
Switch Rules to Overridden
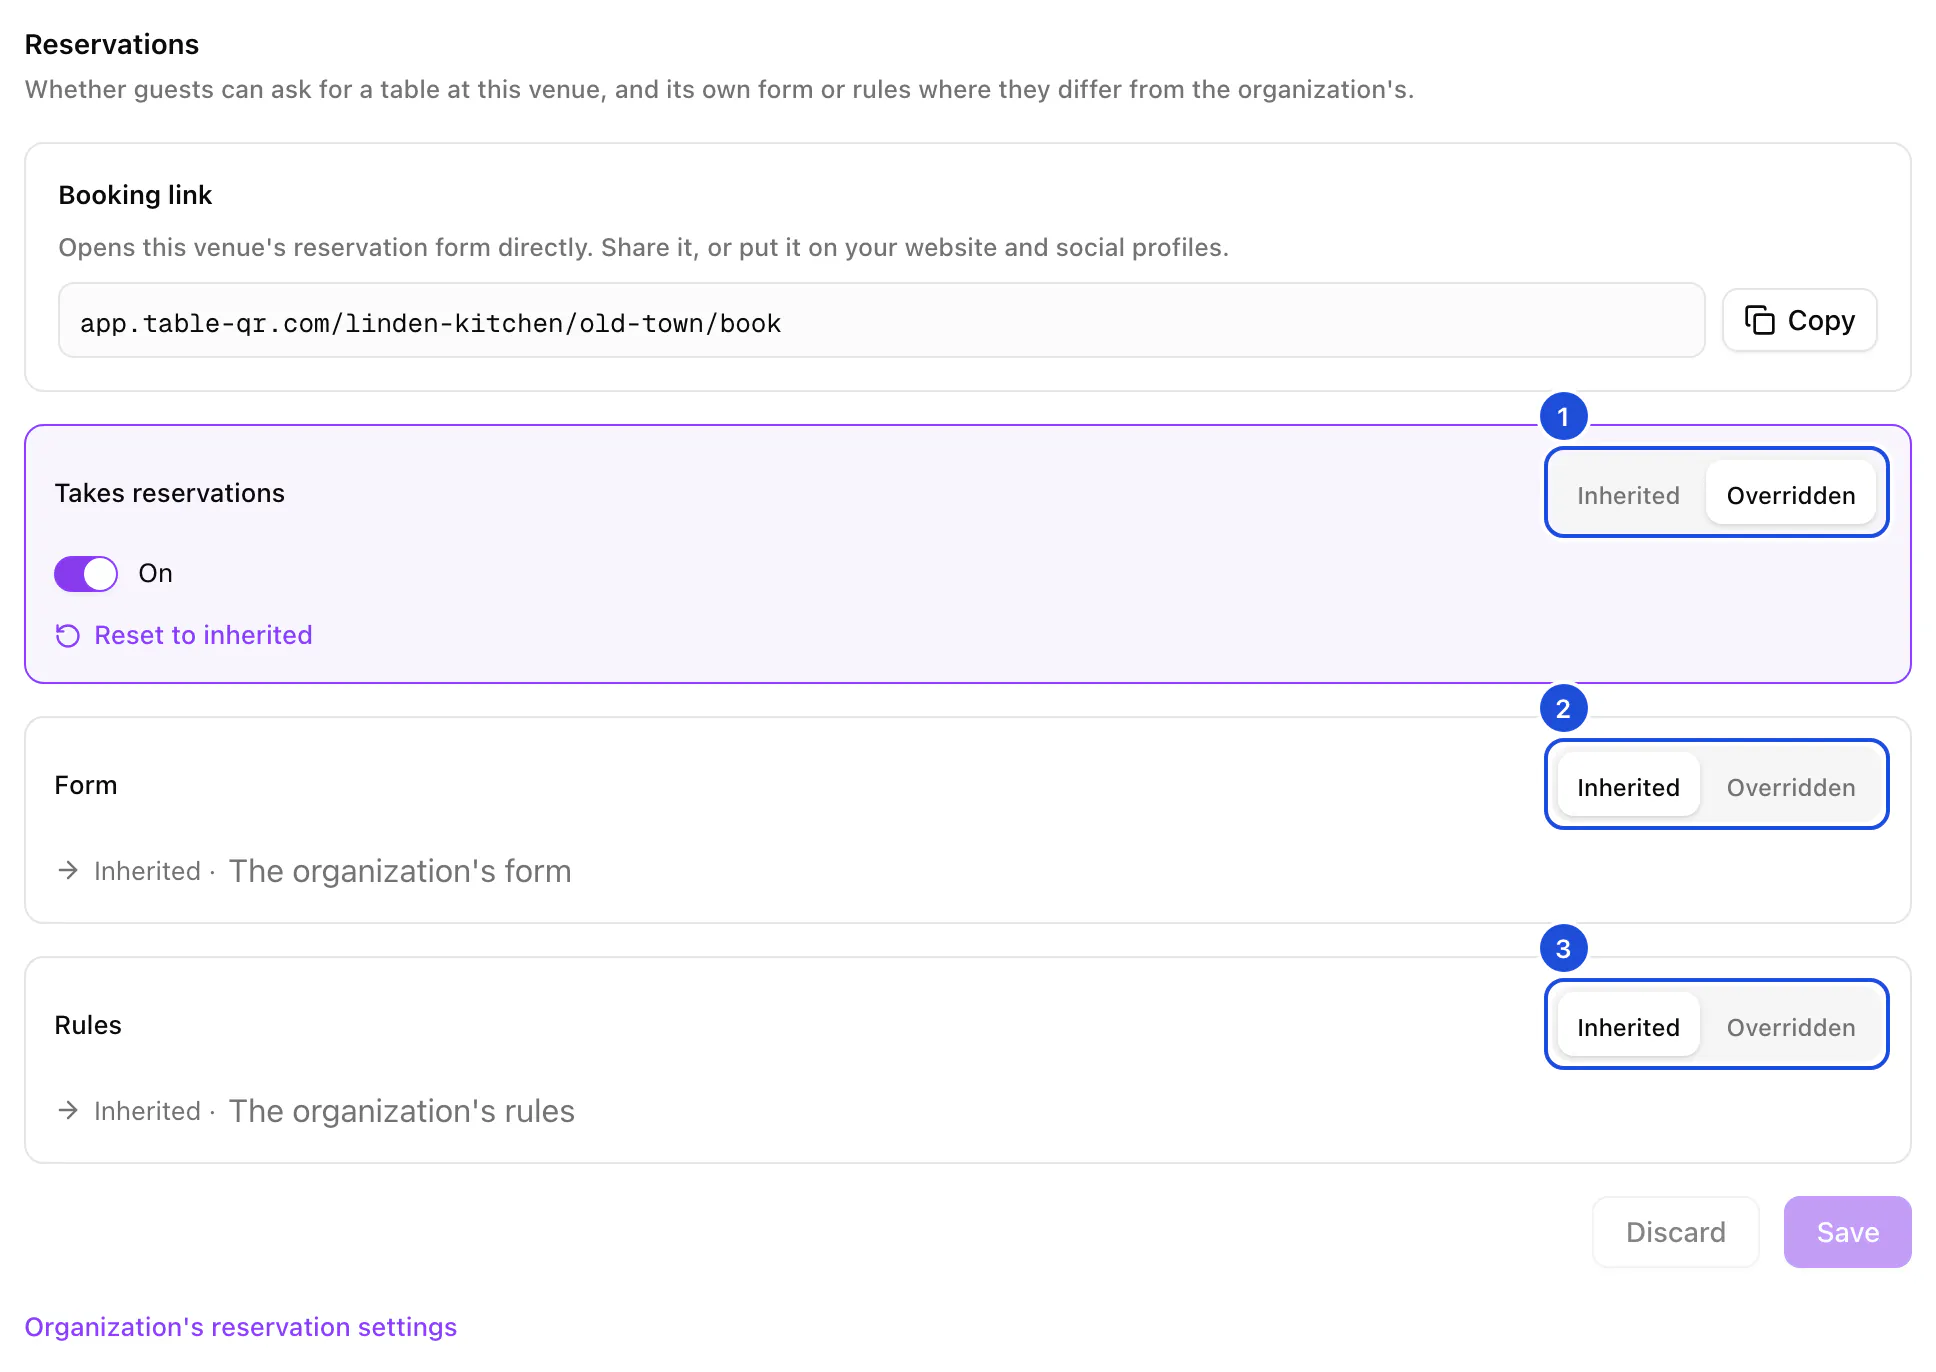tap(1790, 1027)
